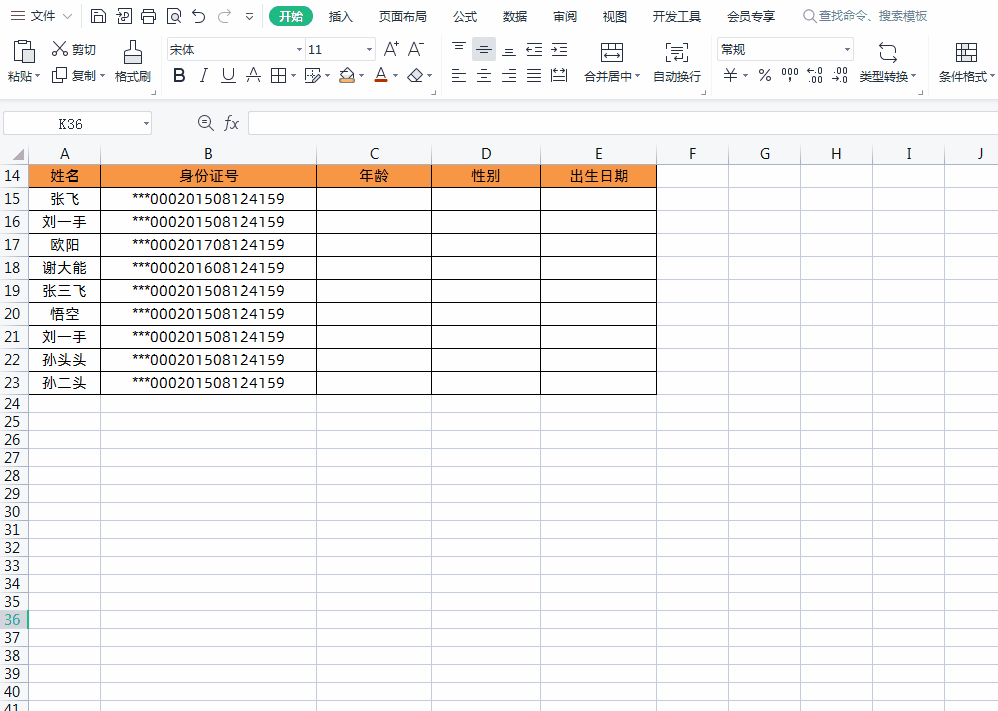Select the Format Painter (格式刷) tool
Screen dimensions: 998x711
132,61
